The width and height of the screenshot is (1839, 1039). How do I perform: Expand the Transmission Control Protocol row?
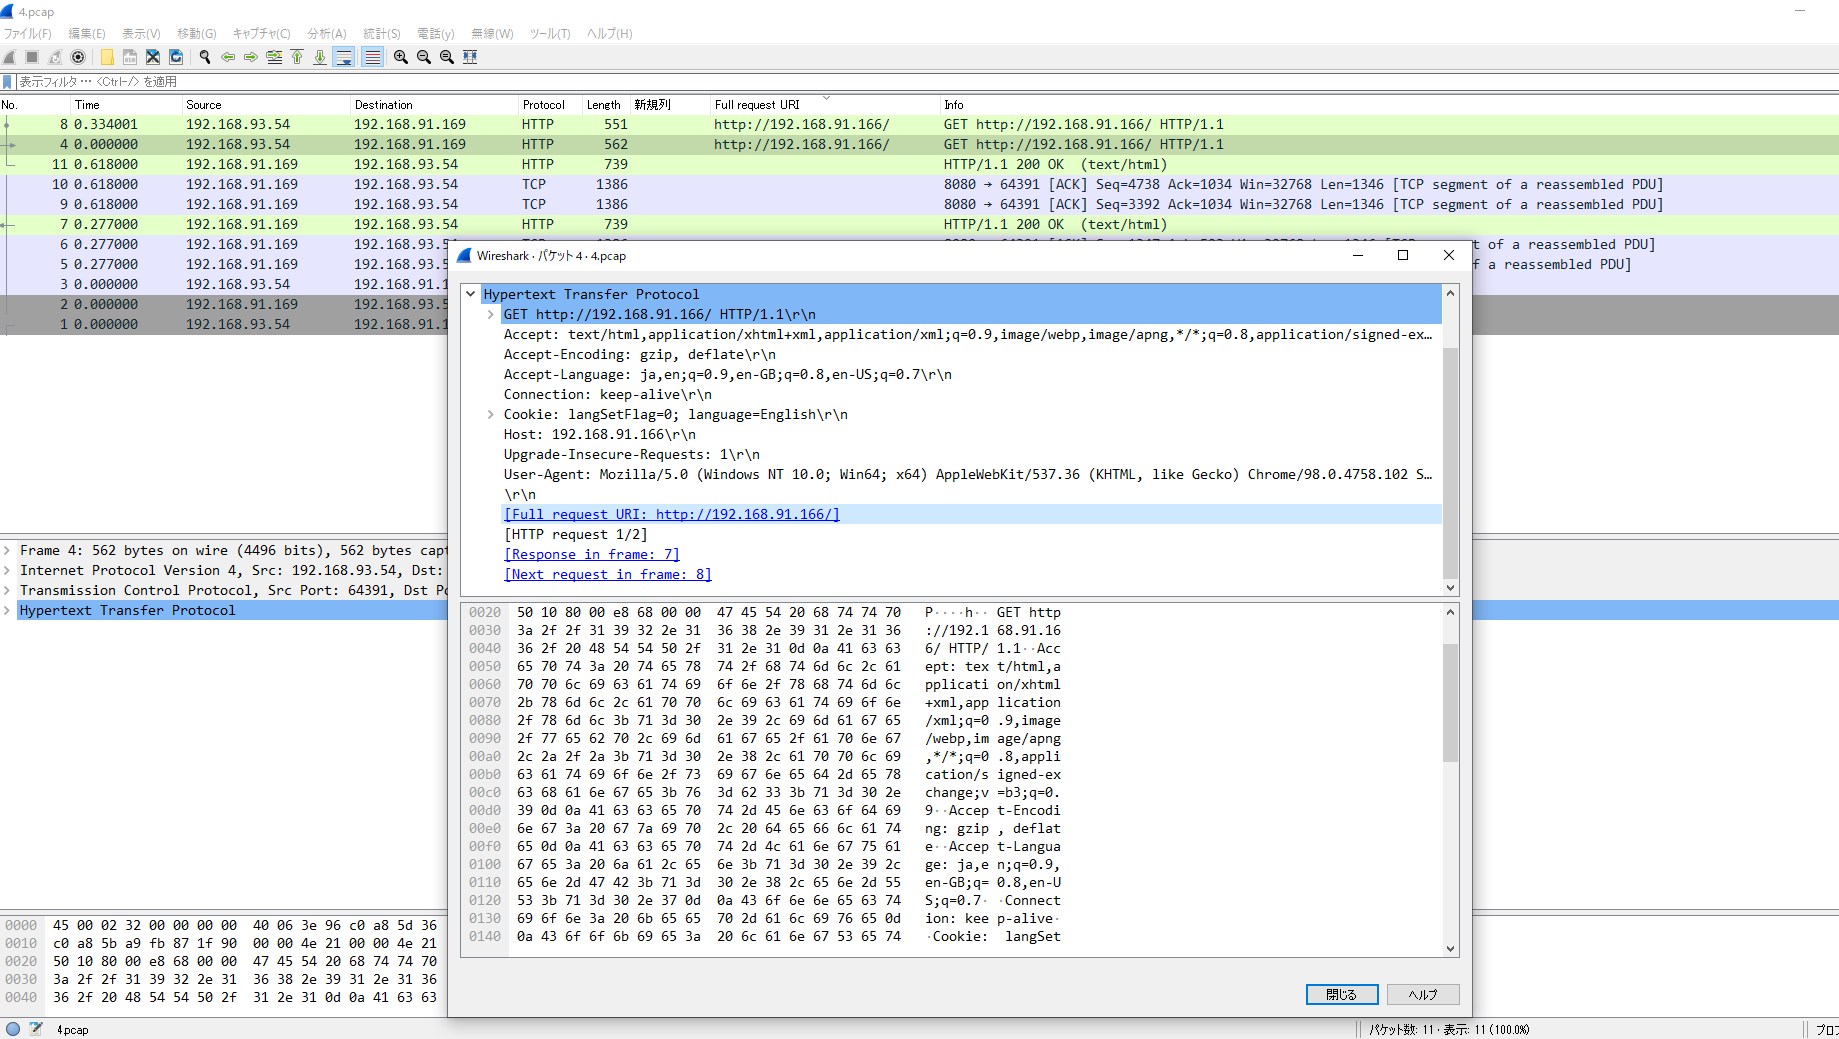point(8,590)
